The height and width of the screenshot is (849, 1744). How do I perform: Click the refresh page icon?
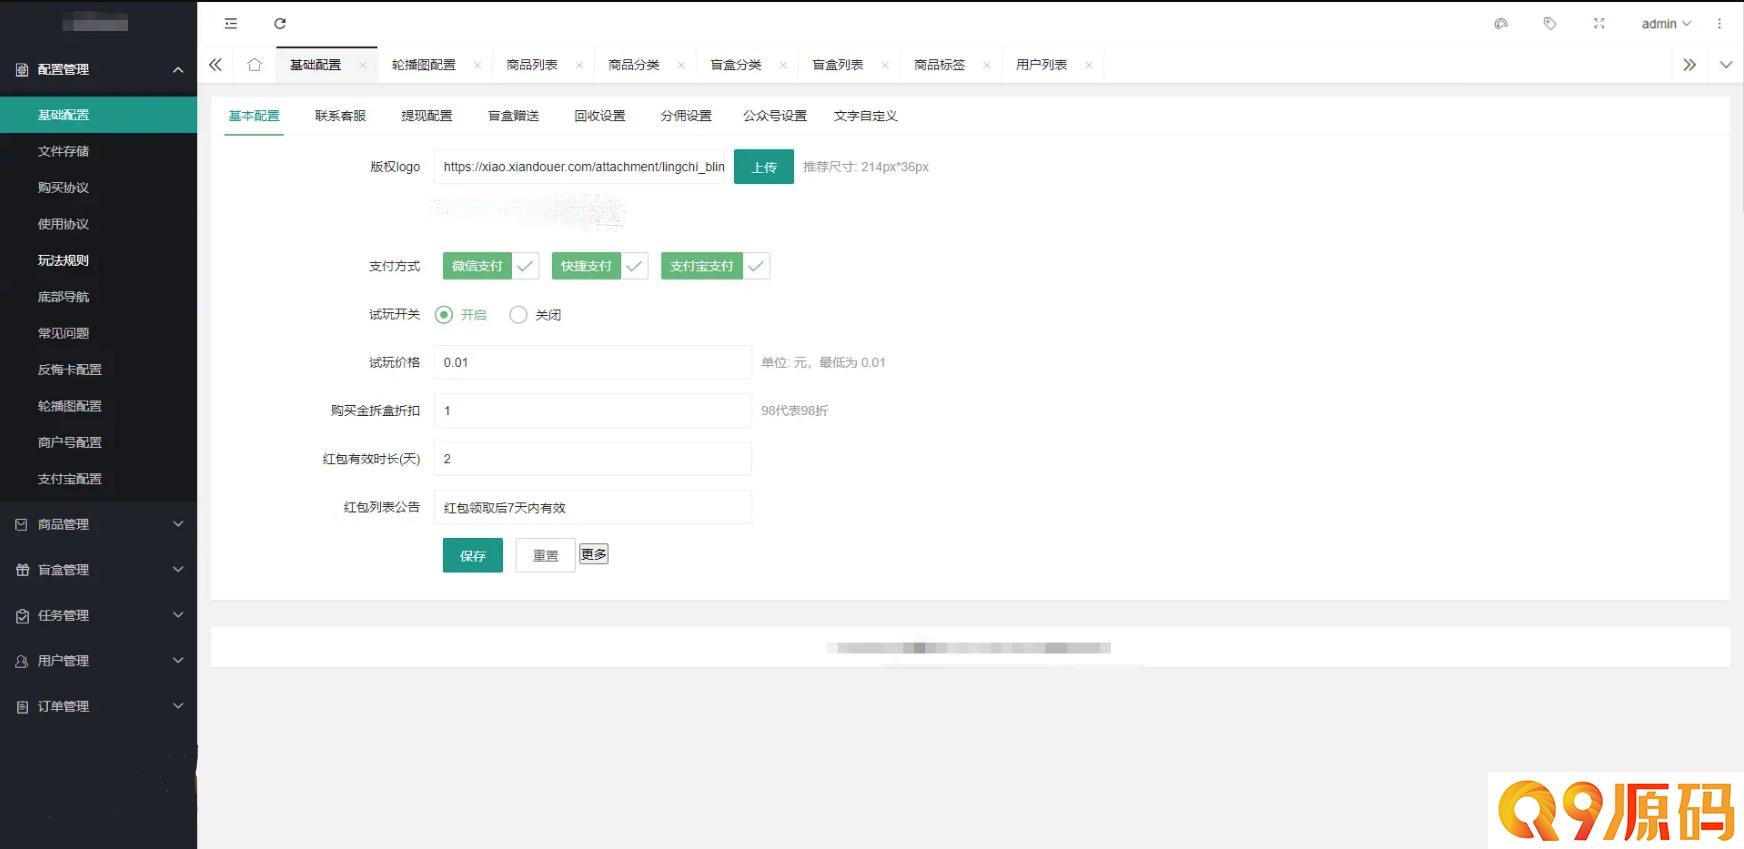(280, 23)
